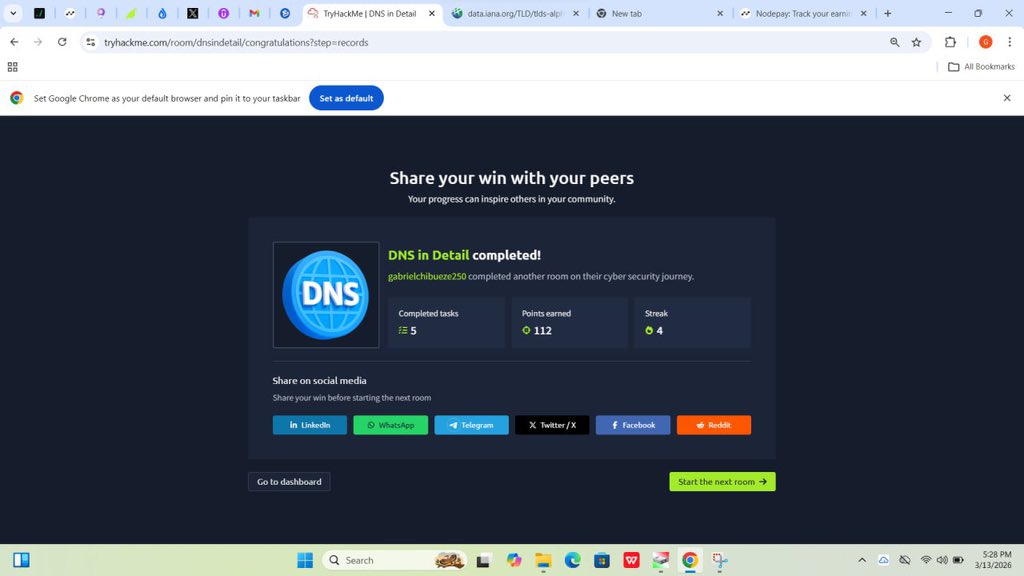Open a new browser tab with plus
The width and height of the screenshot is (1024, 576).
tap(888, 13)
